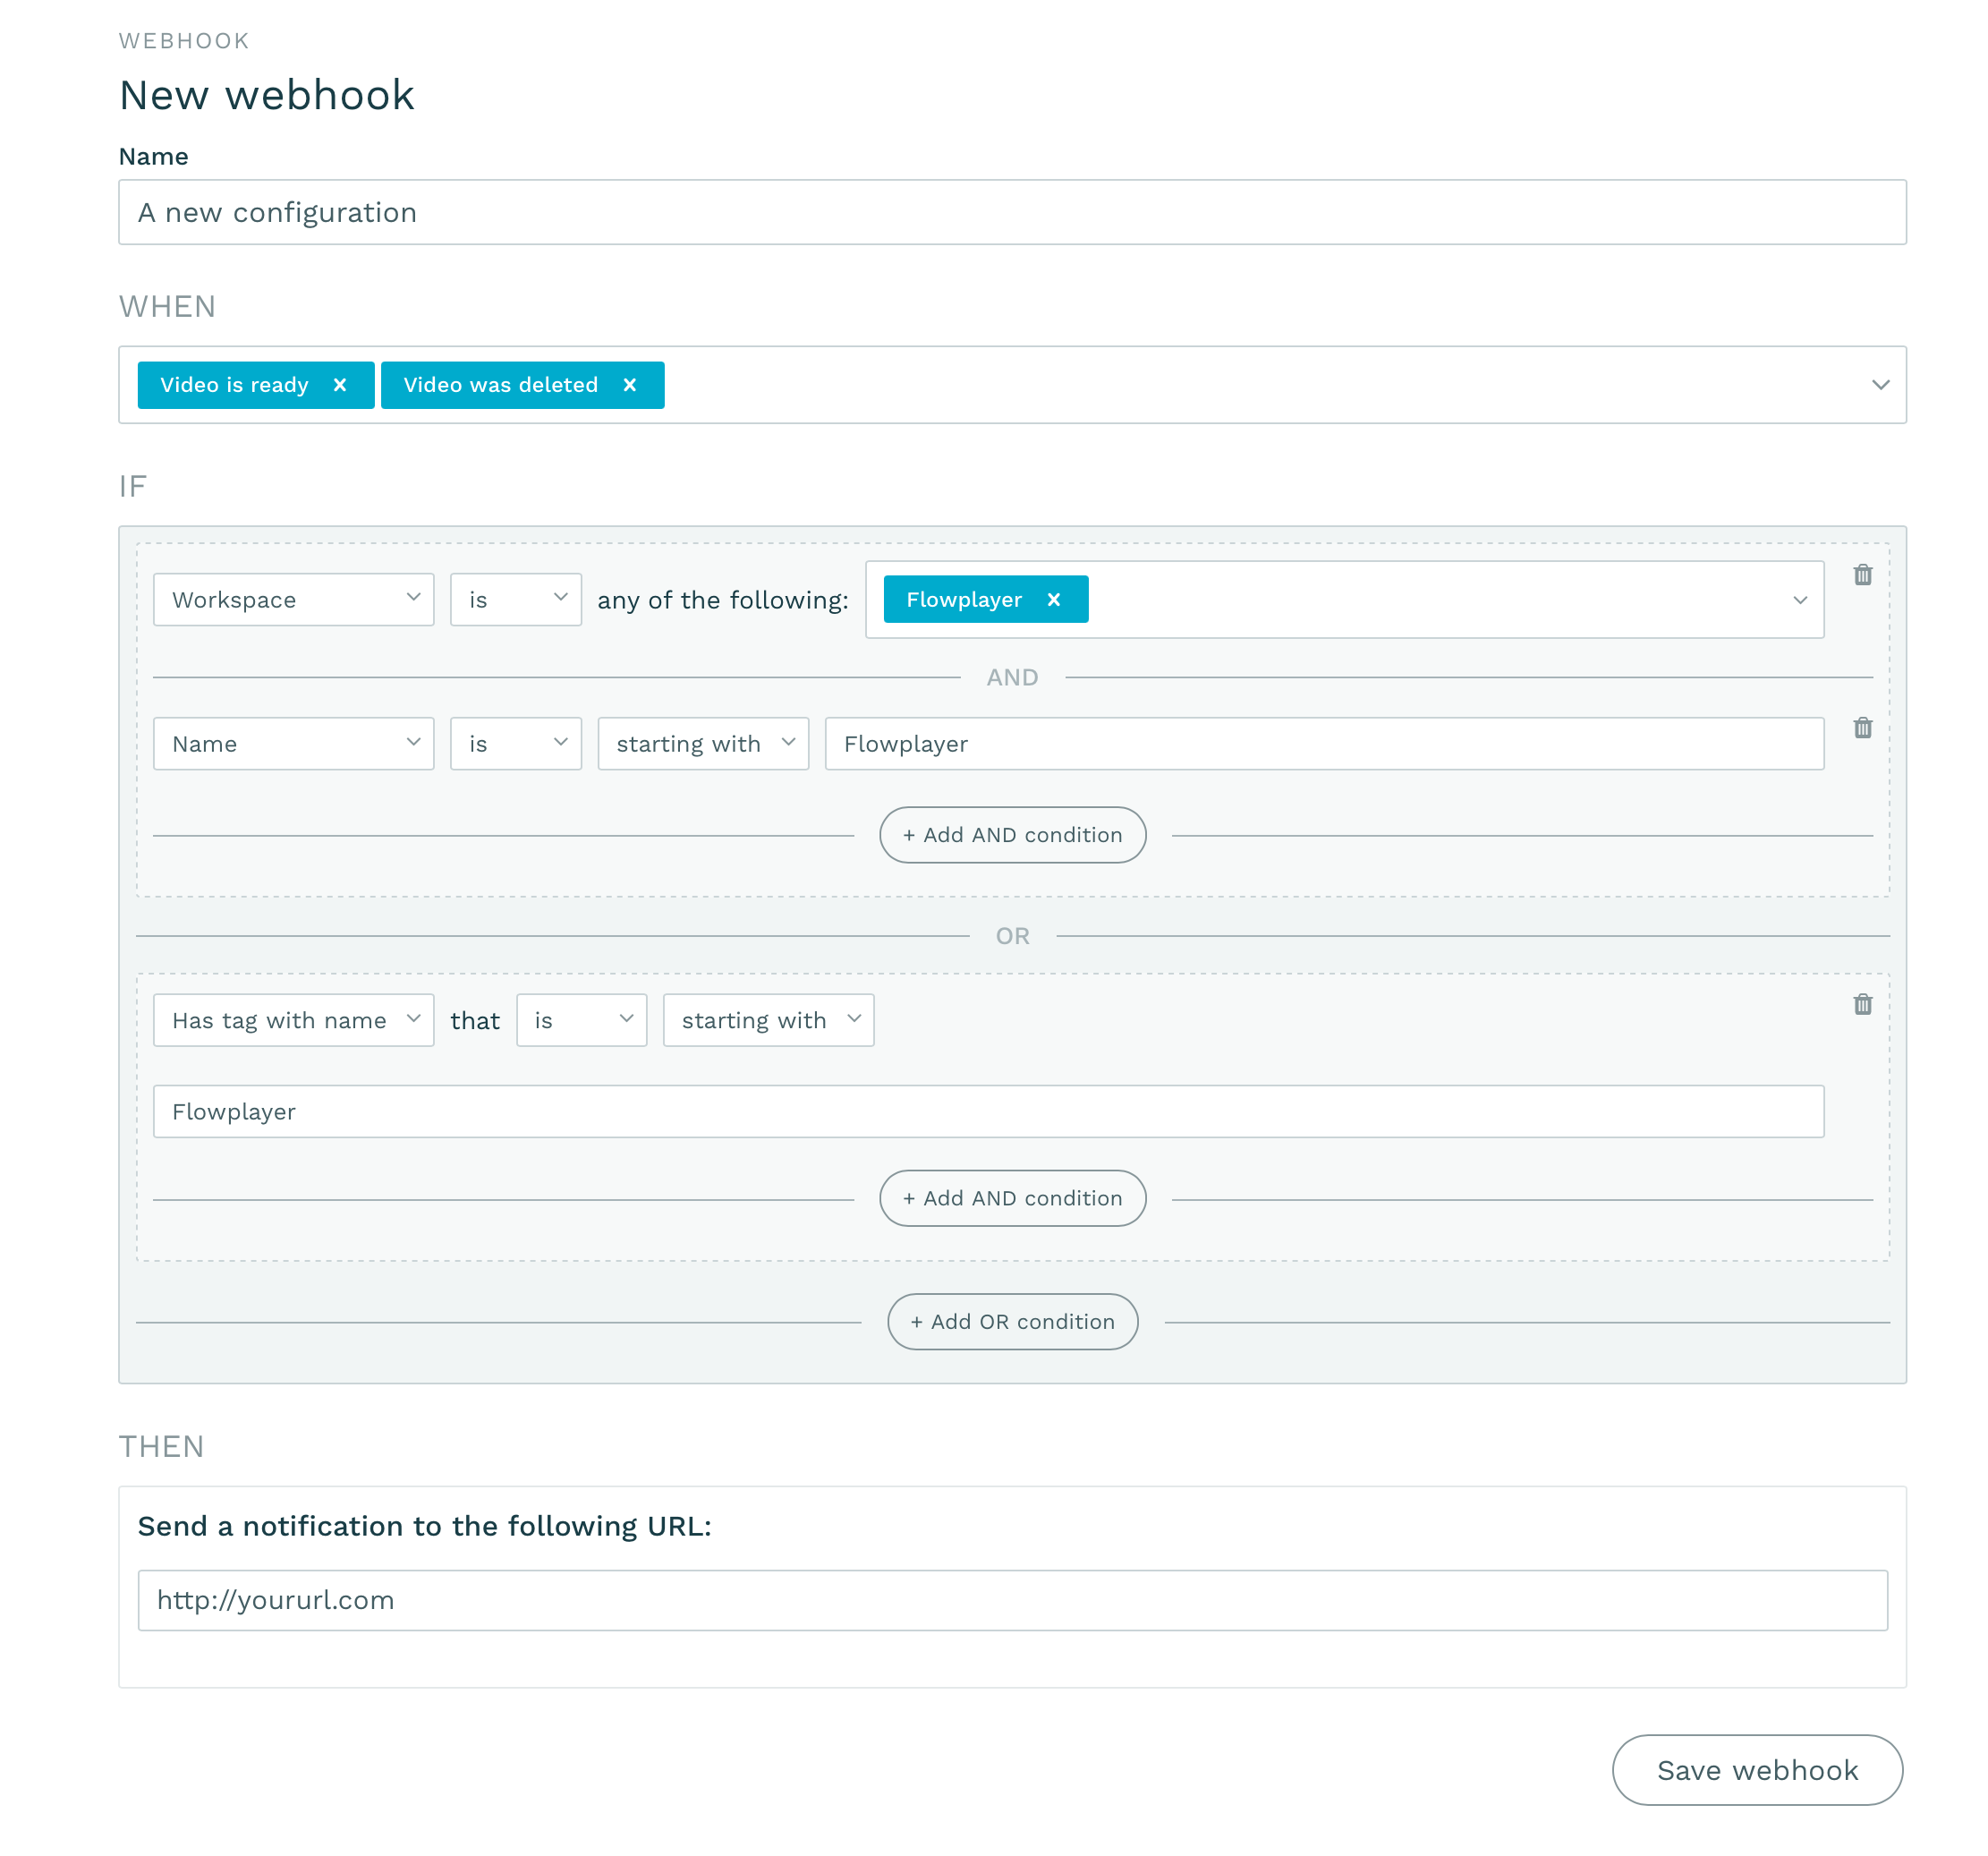Image resolution: width=1988 pixels, height=1856 pixels.
Task: Click the delete icon for name condition
Action: pyautogui.click(x=1863, y=728)
